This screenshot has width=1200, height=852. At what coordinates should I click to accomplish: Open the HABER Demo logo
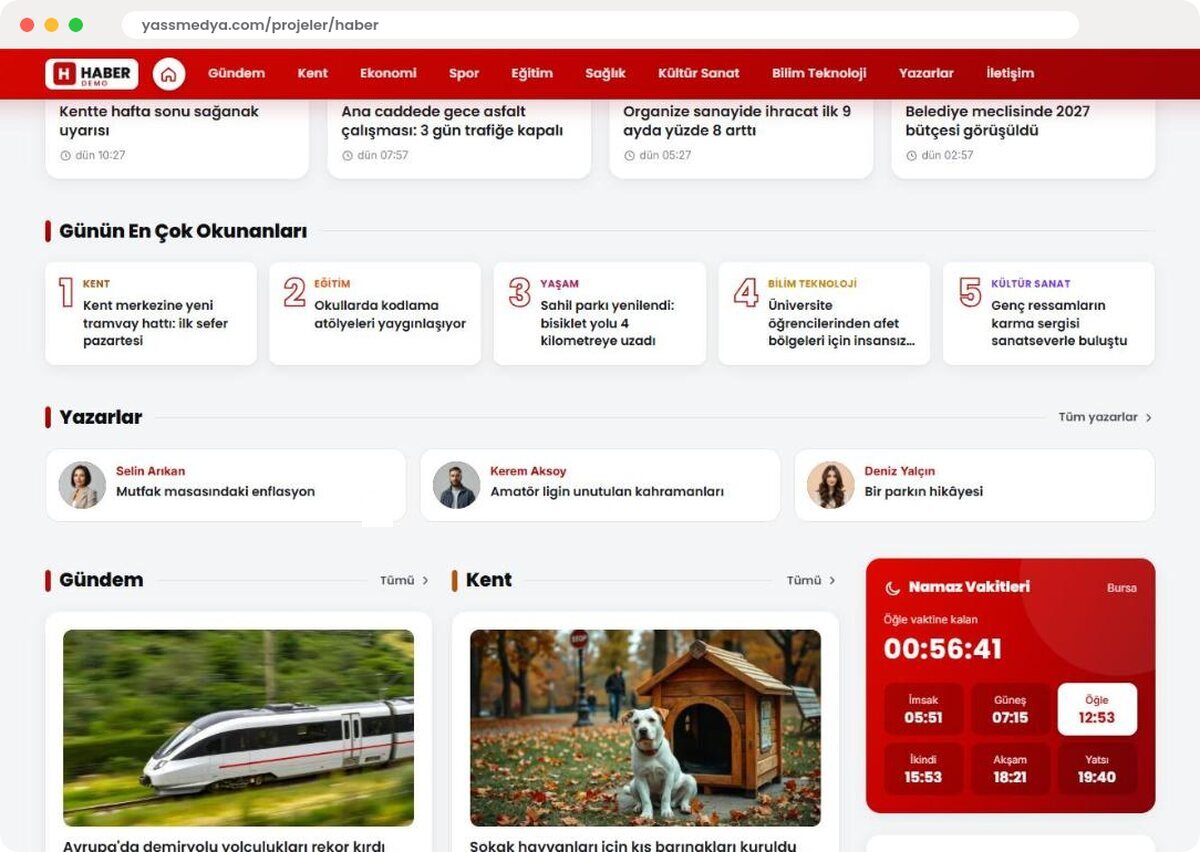coord(92,74)
